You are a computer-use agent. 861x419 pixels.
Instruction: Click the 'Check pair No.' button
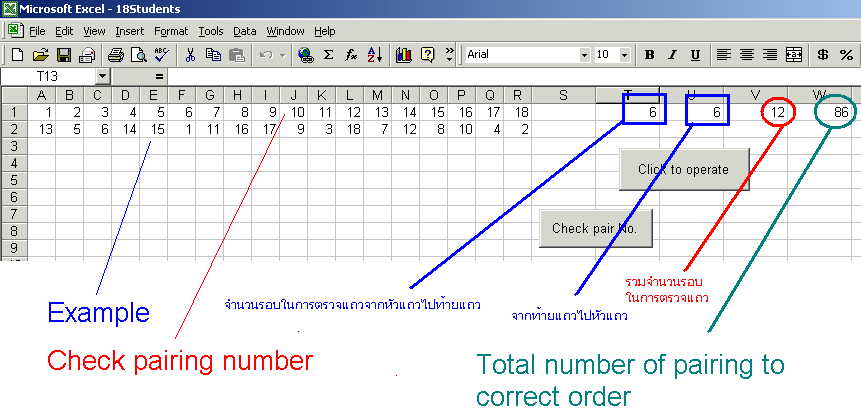[595, 228]
